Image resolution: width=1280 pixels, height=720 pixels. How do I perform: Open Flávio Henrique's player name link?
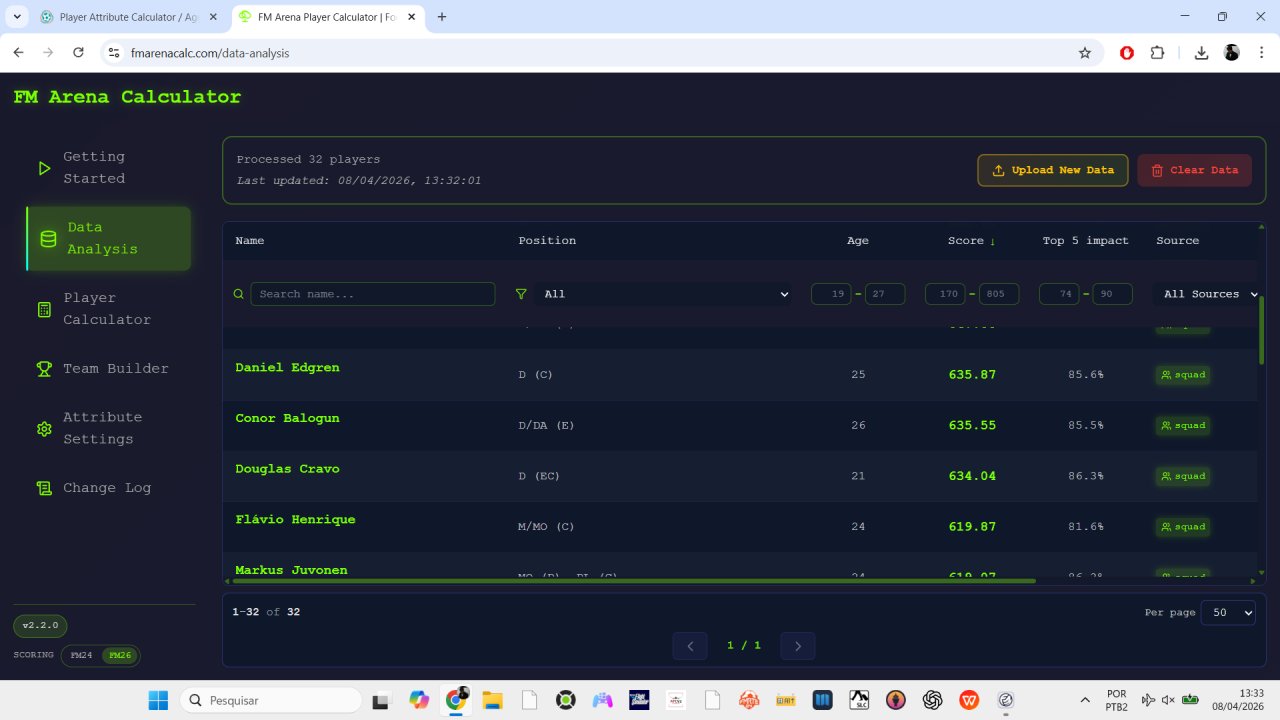pos(295,520)
